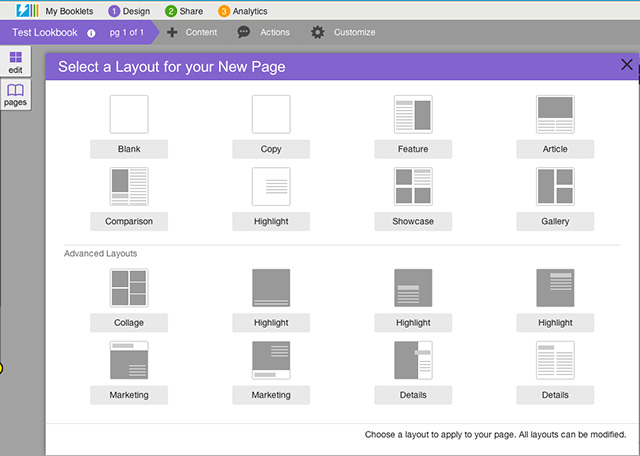
Task: Click the Copy layout button label
Action: [x=271, y=149]
